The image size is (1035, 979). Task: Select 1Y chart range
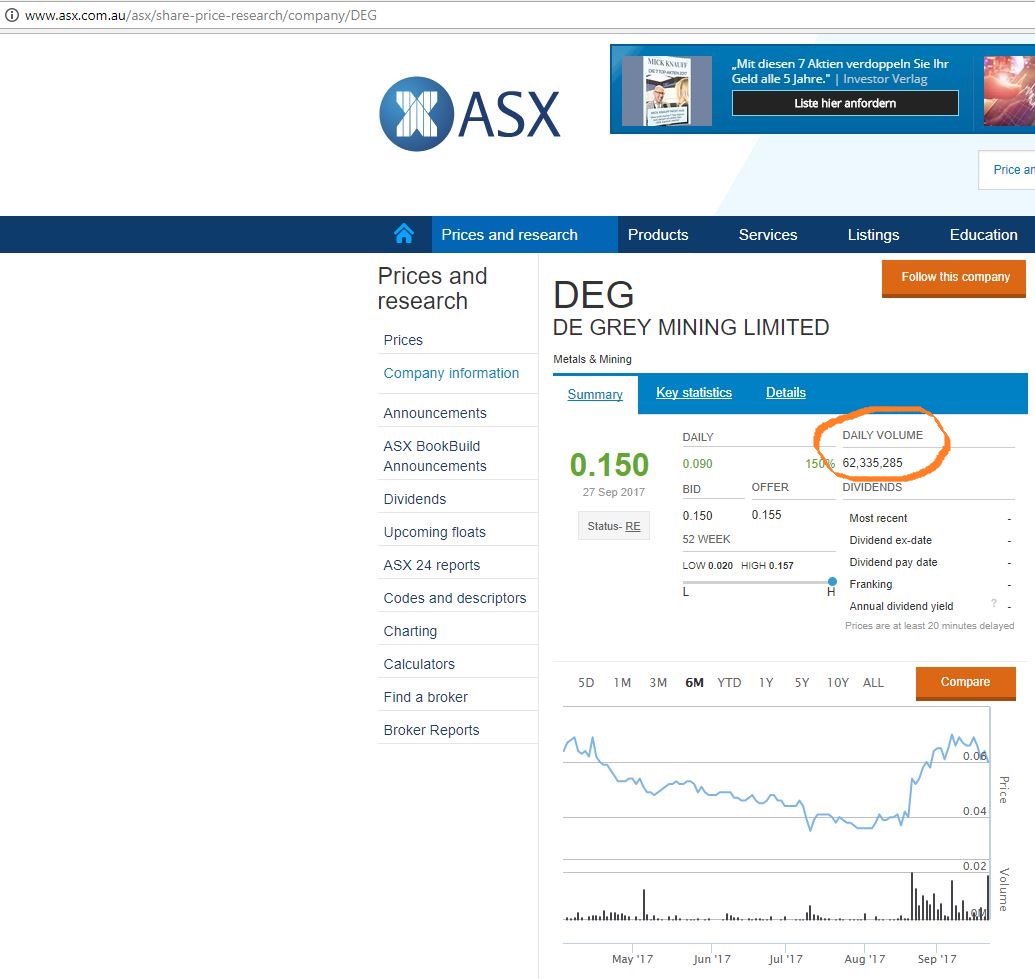(766, 683)
